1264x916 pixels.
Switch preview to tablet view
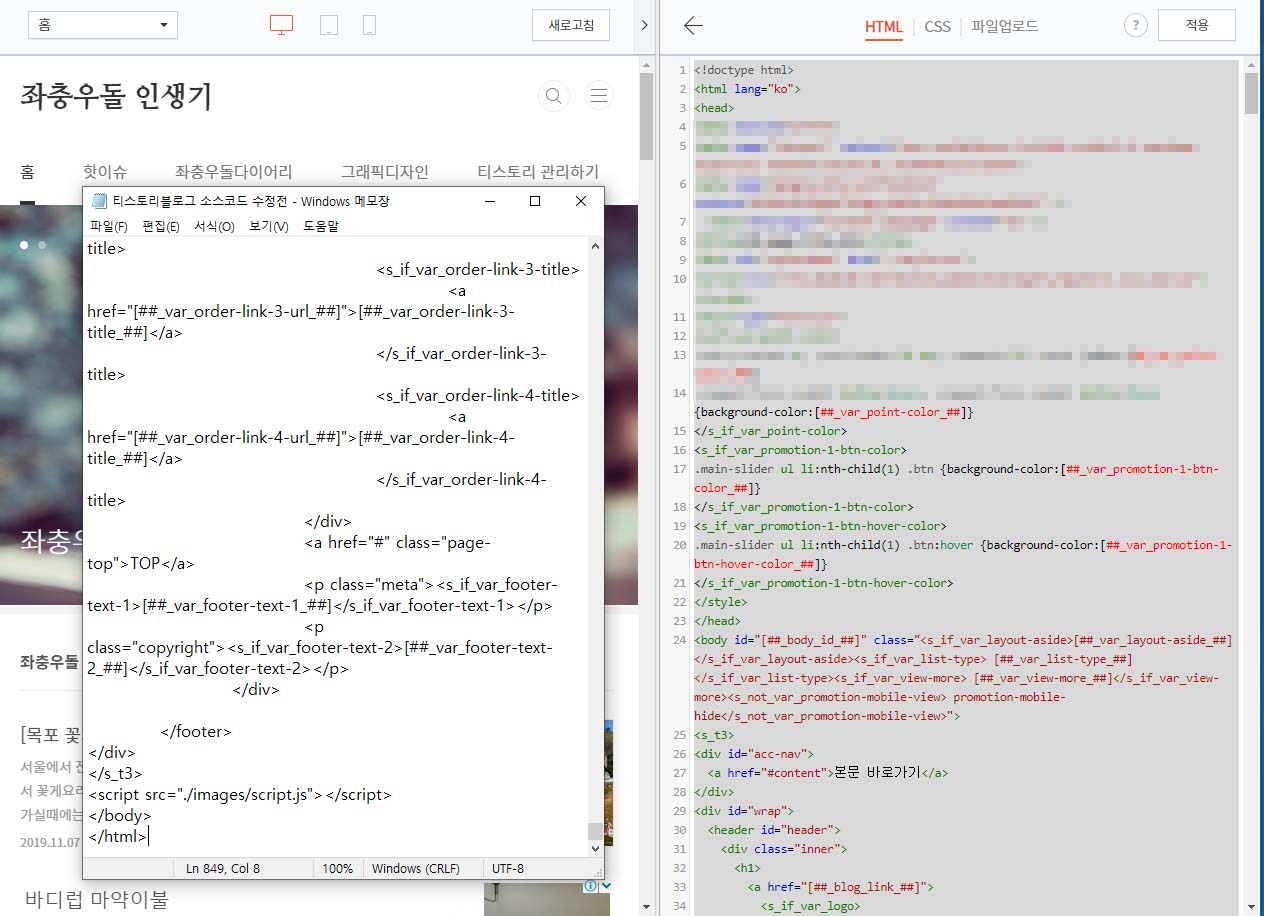329,26
